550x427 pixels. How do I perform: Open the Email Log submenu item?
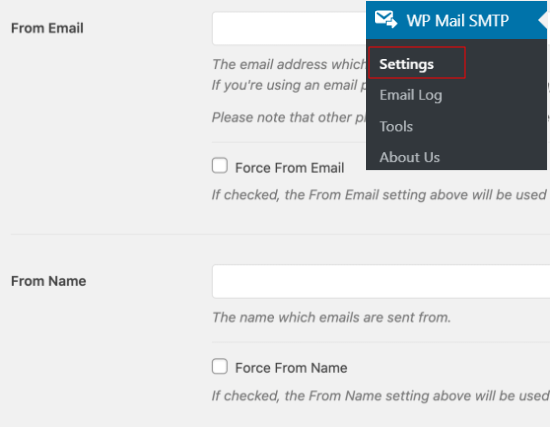pos(411,95)
